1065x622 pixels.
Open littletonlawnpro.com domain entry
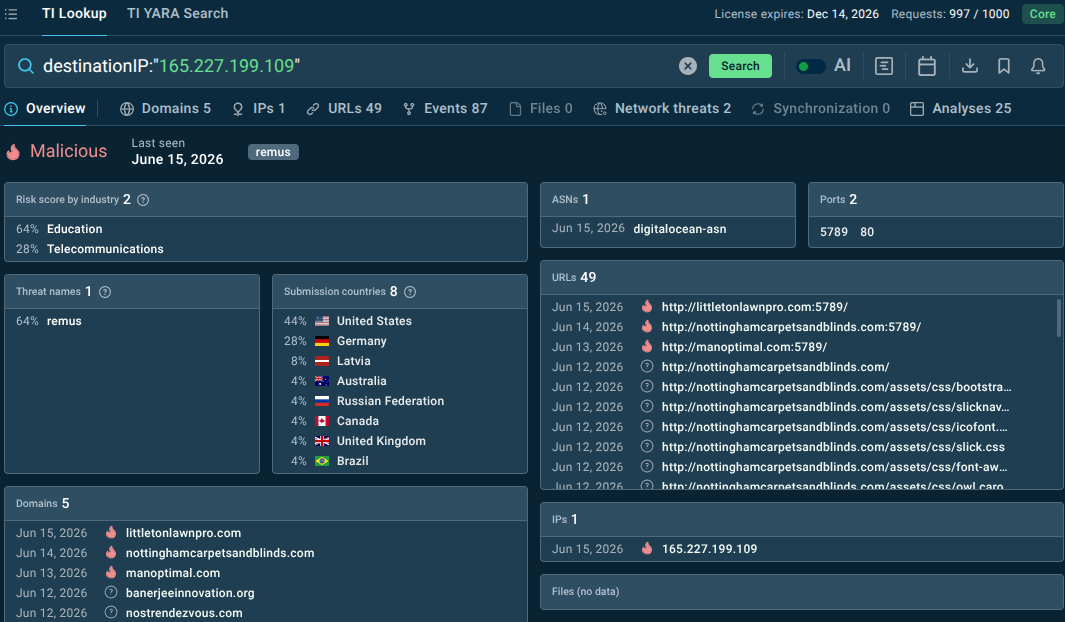(x=183, y=533)
